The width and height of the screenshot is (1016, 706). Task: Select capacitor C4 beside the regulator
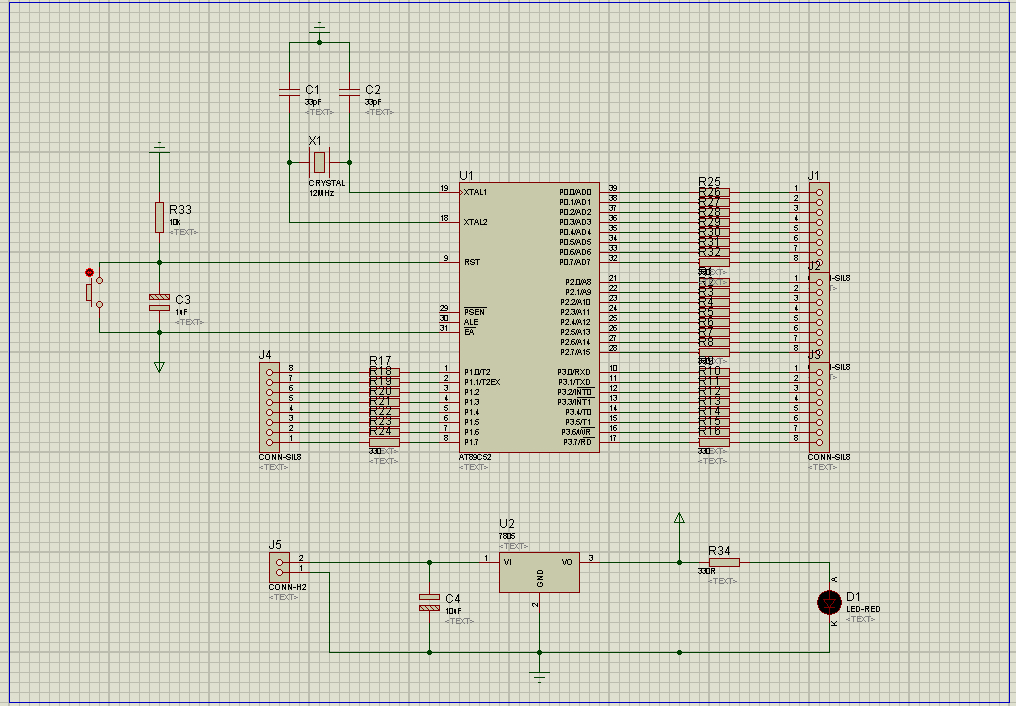[429, 602]
